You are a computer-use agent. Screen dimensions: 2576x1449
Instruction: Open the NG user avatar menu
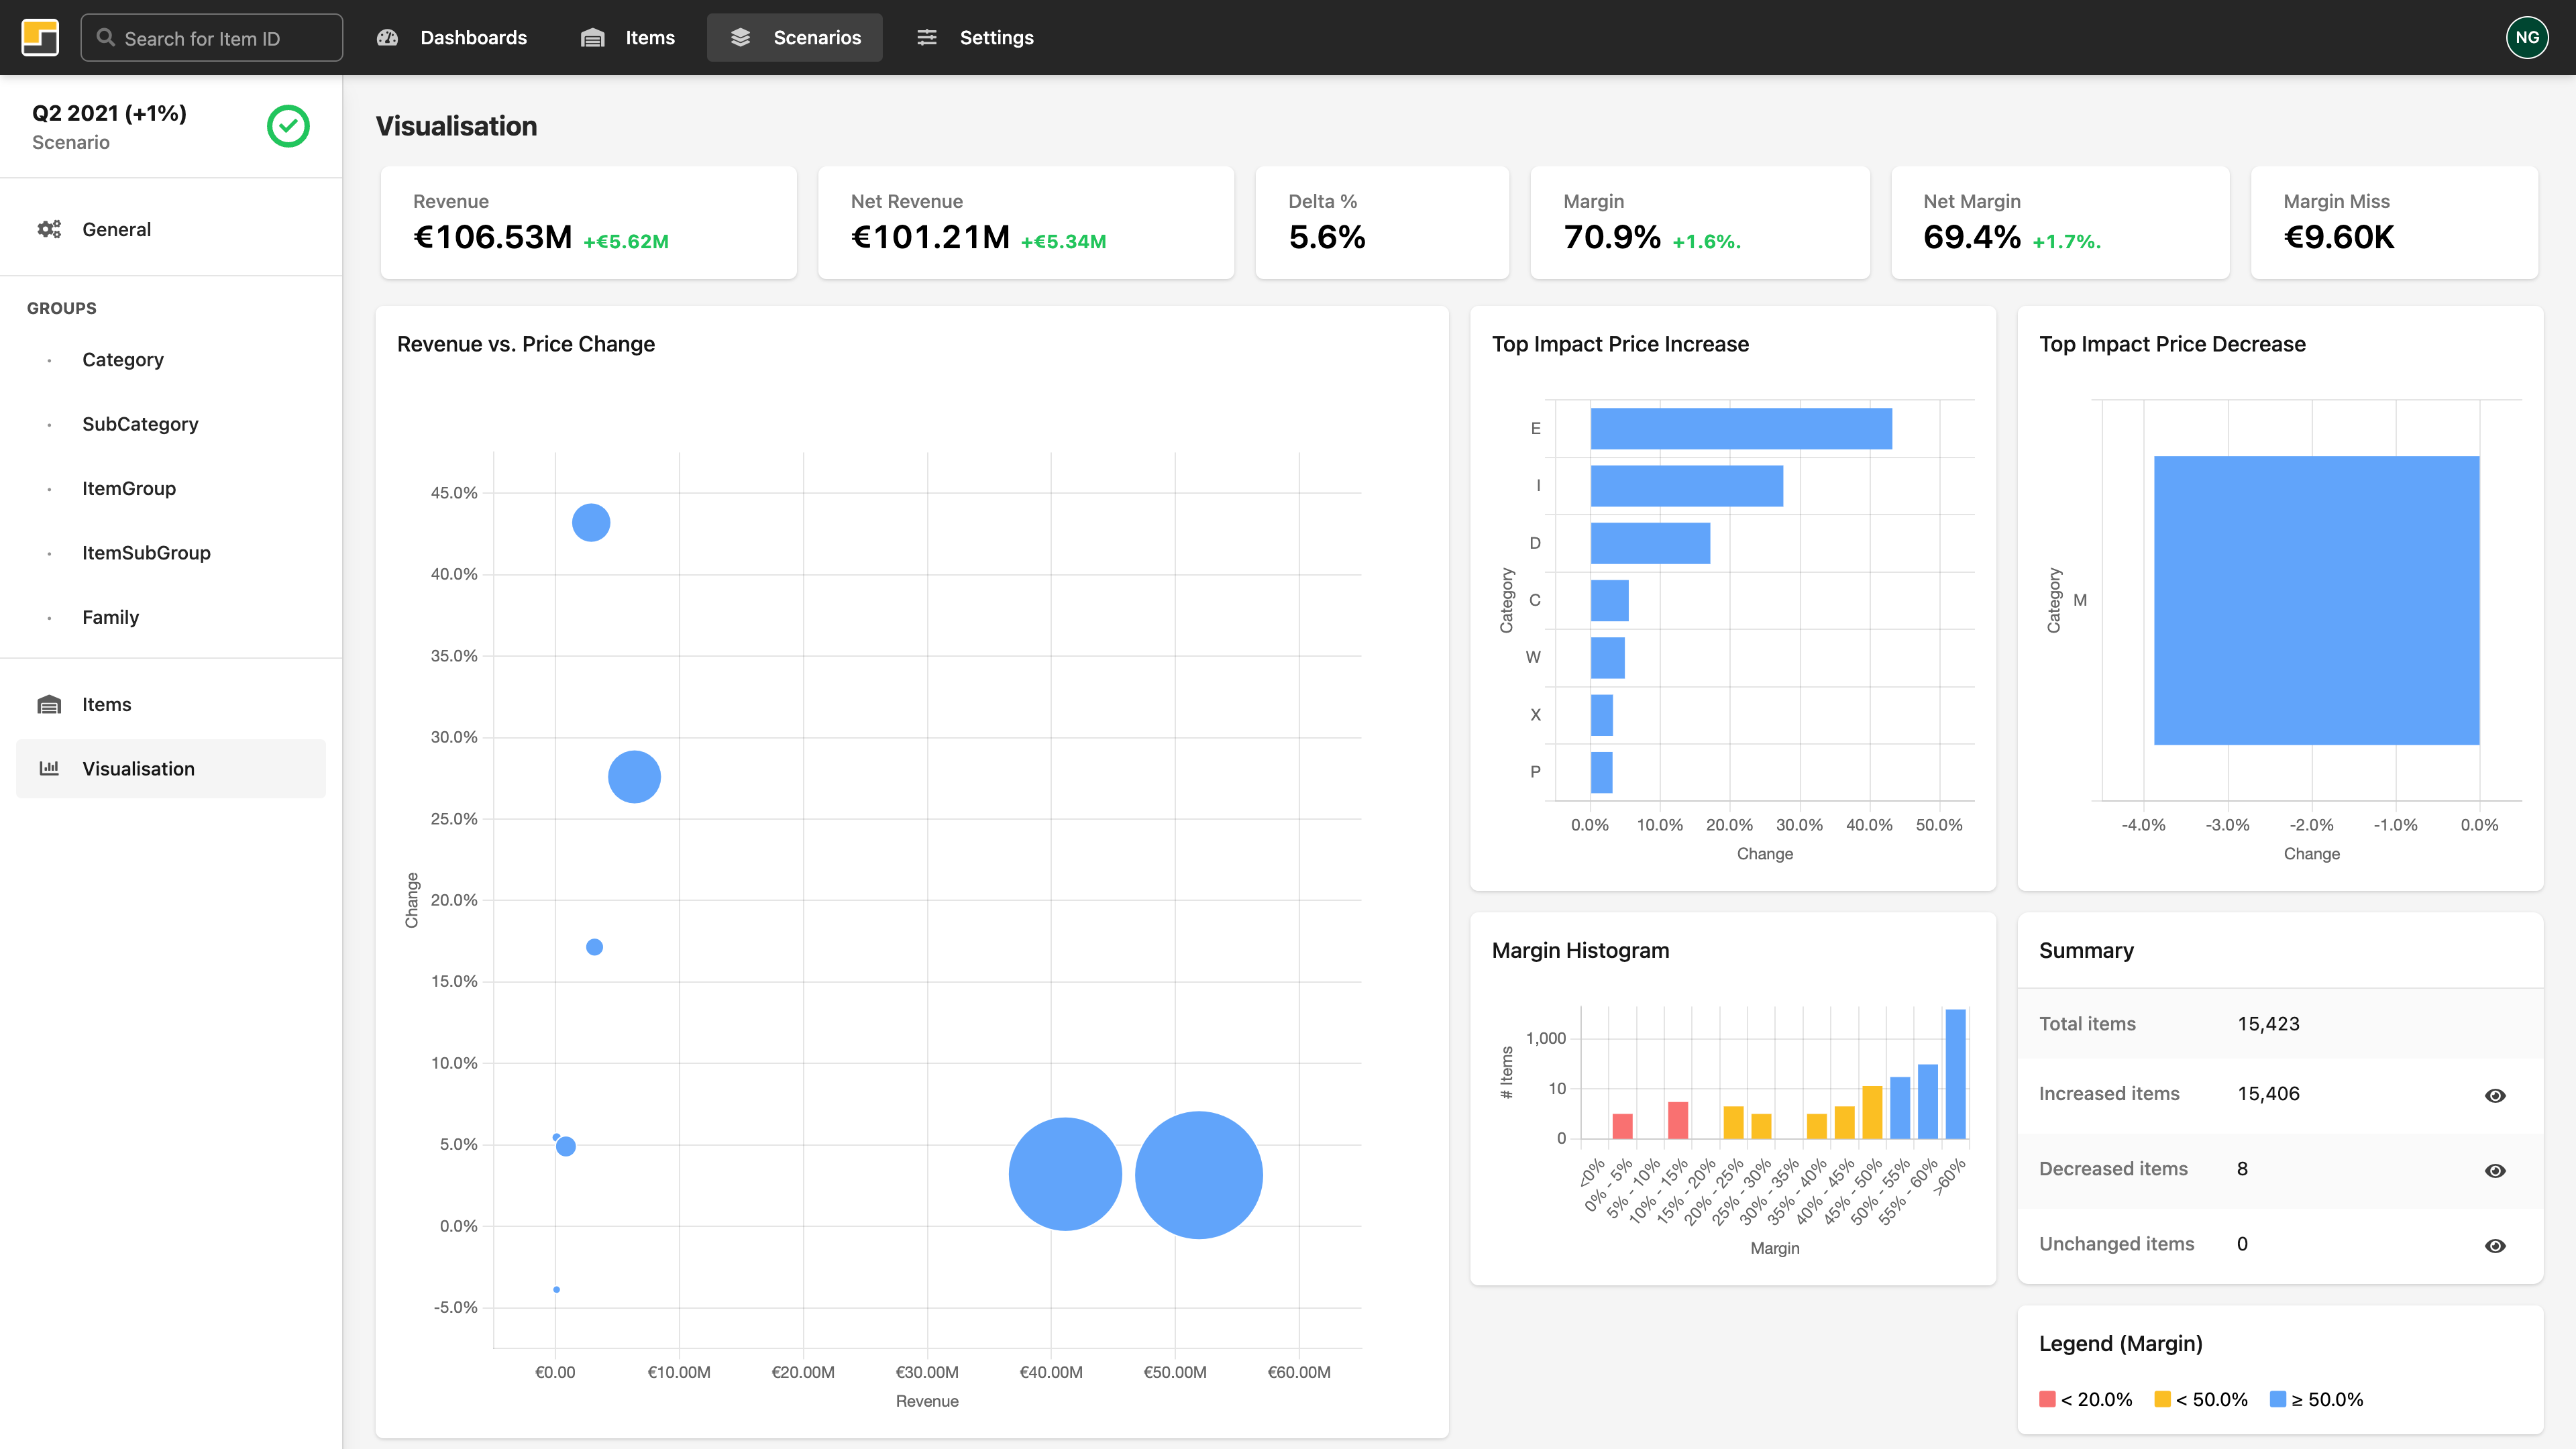point(2527,38)
